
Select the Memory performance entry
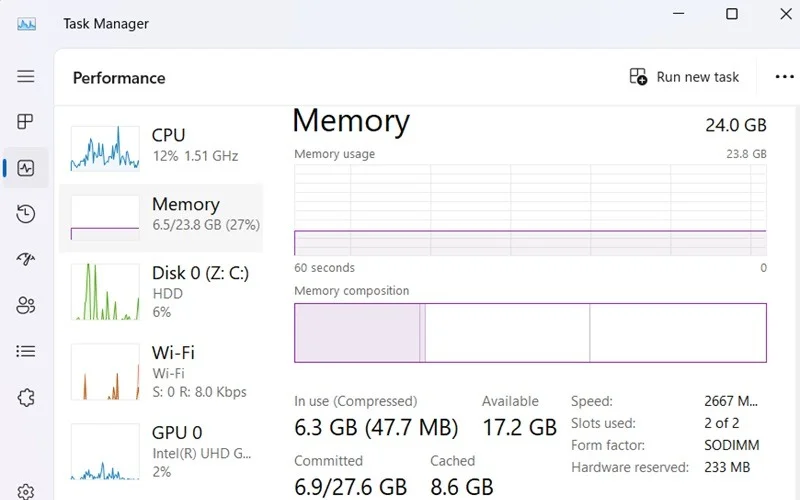tap(161, 218)
